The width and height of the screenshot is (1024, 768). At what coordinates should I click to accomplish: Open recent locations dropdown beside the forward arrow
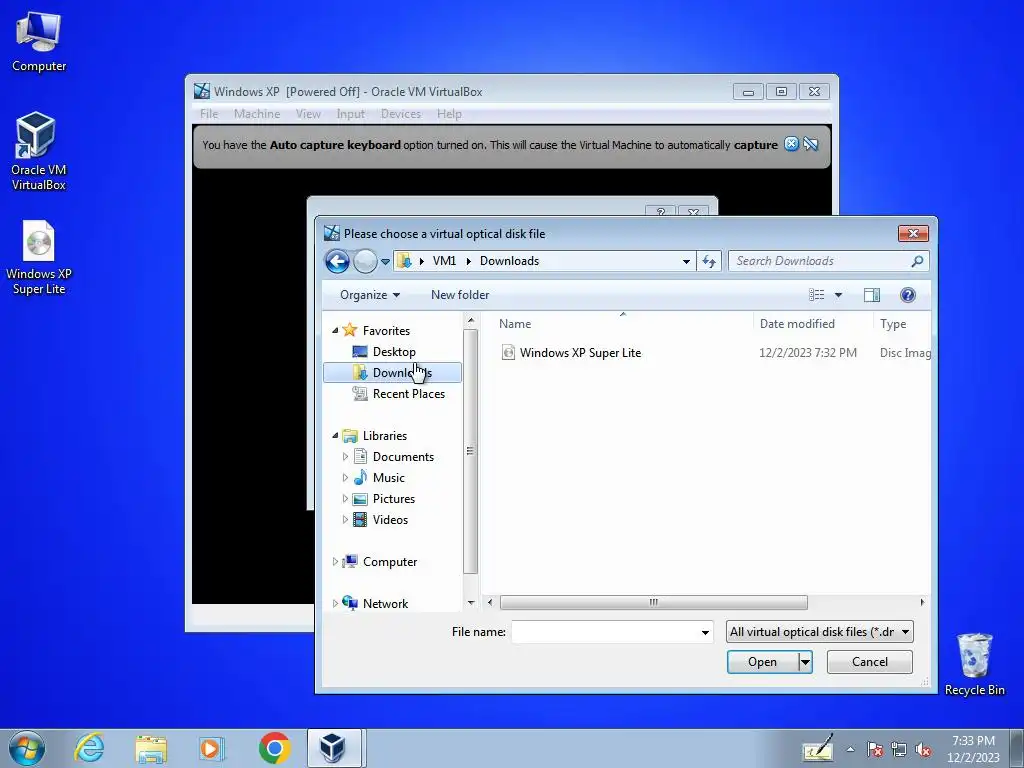[x=385, y=262]
